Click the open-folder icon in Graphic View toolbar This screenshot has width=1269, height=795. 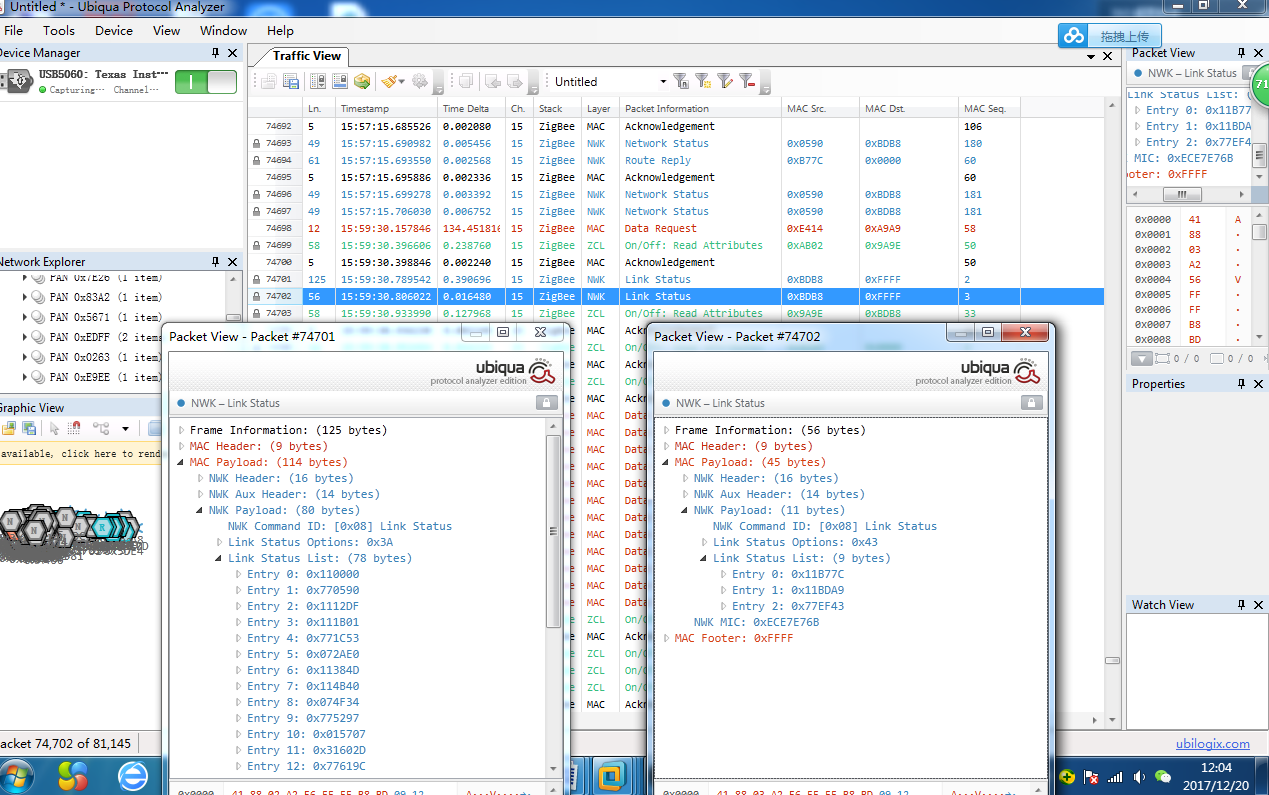click(x=8, y=428)
